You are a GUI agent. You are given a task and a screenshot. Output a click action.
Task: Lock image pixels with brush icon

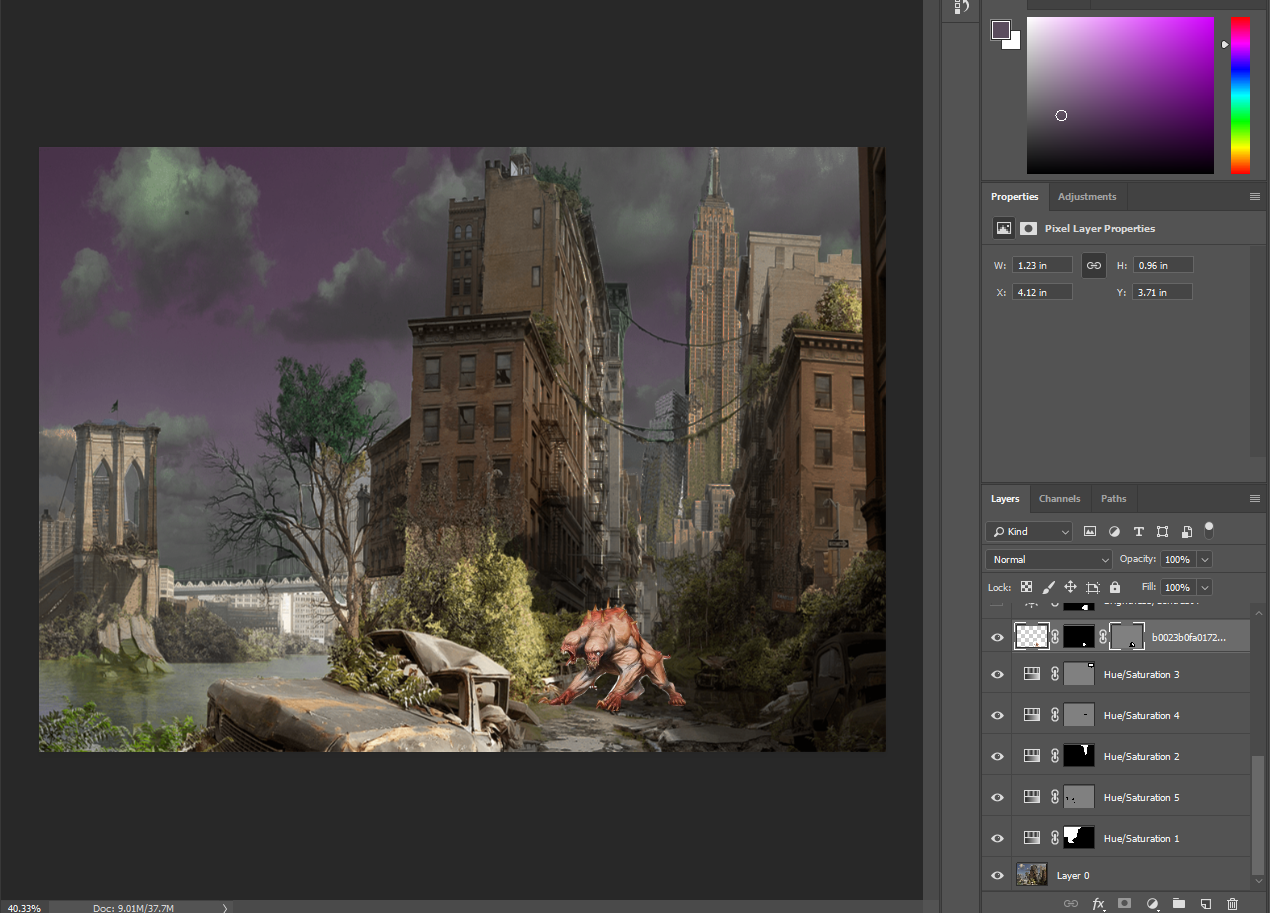click(1048, 588)
